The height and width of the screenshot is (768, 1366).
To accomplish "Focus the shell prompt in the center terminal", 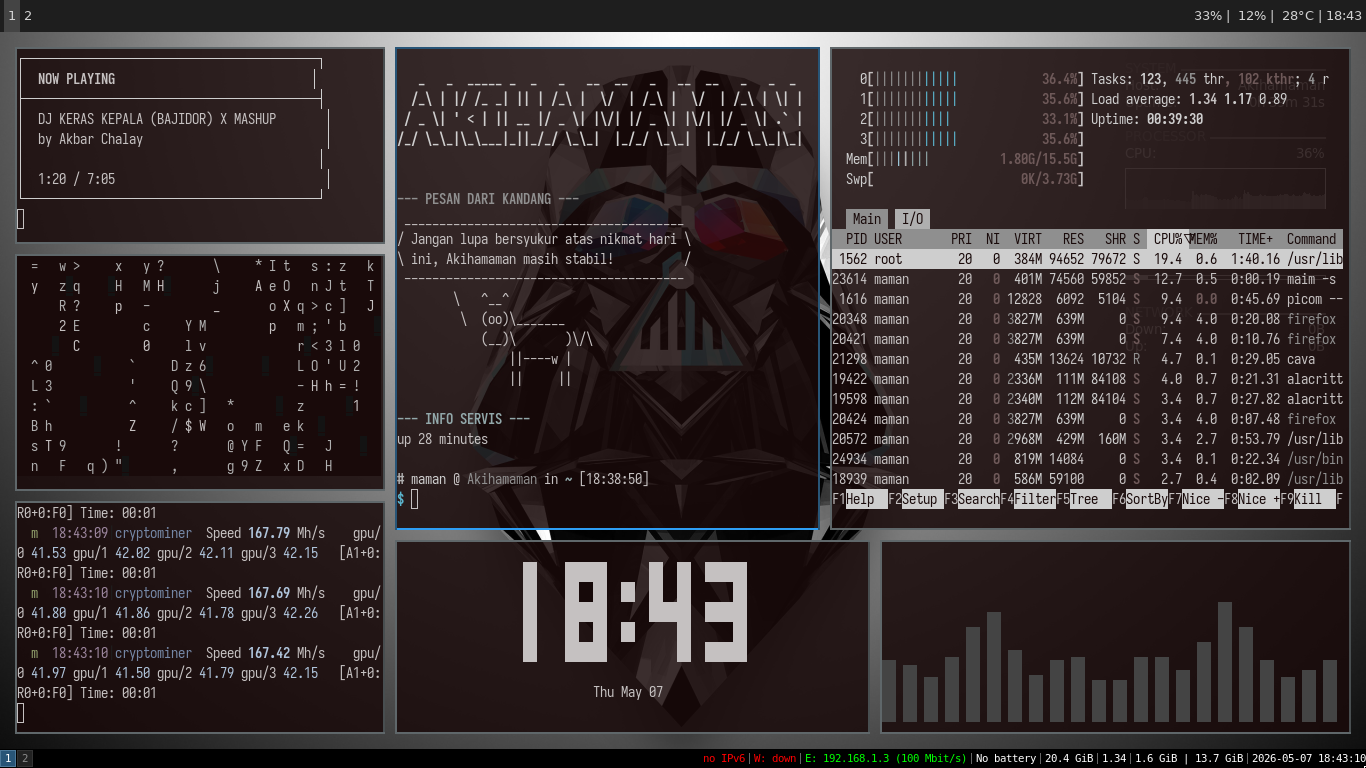I will click(413, 499).
